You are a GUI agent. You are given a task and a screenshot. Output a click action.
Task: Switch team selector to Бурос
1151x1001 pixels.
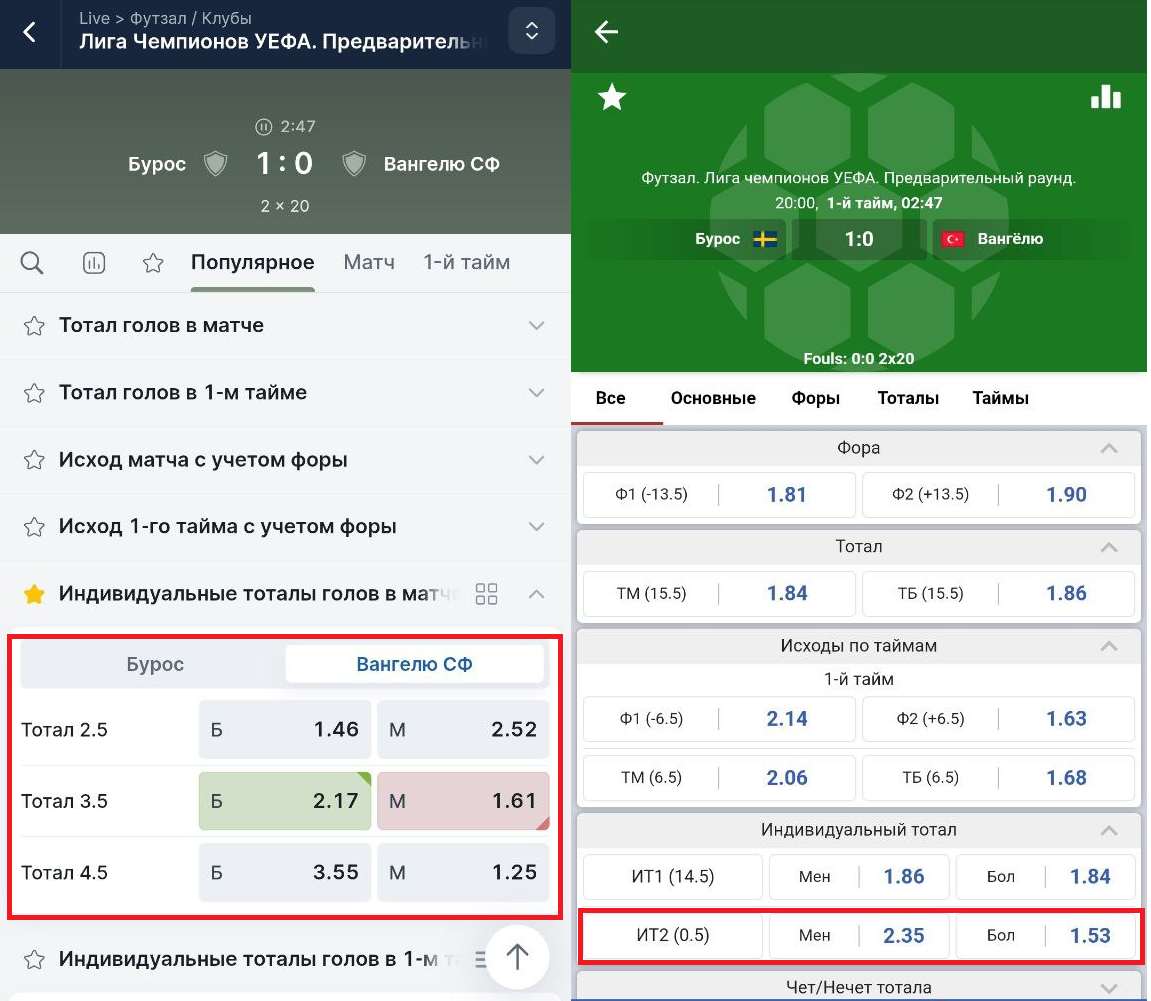click(155, 664)
